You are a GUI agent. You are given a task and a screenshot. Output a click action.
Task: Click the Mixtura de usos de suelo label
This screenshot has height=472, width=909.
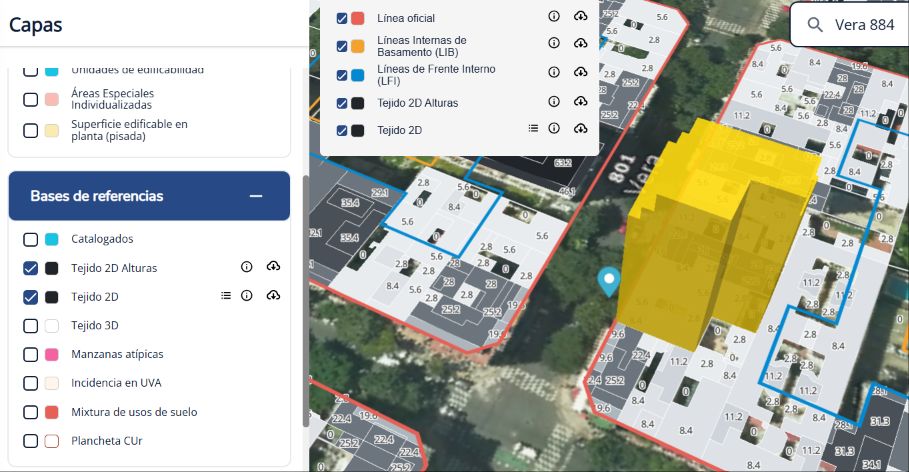134,412
